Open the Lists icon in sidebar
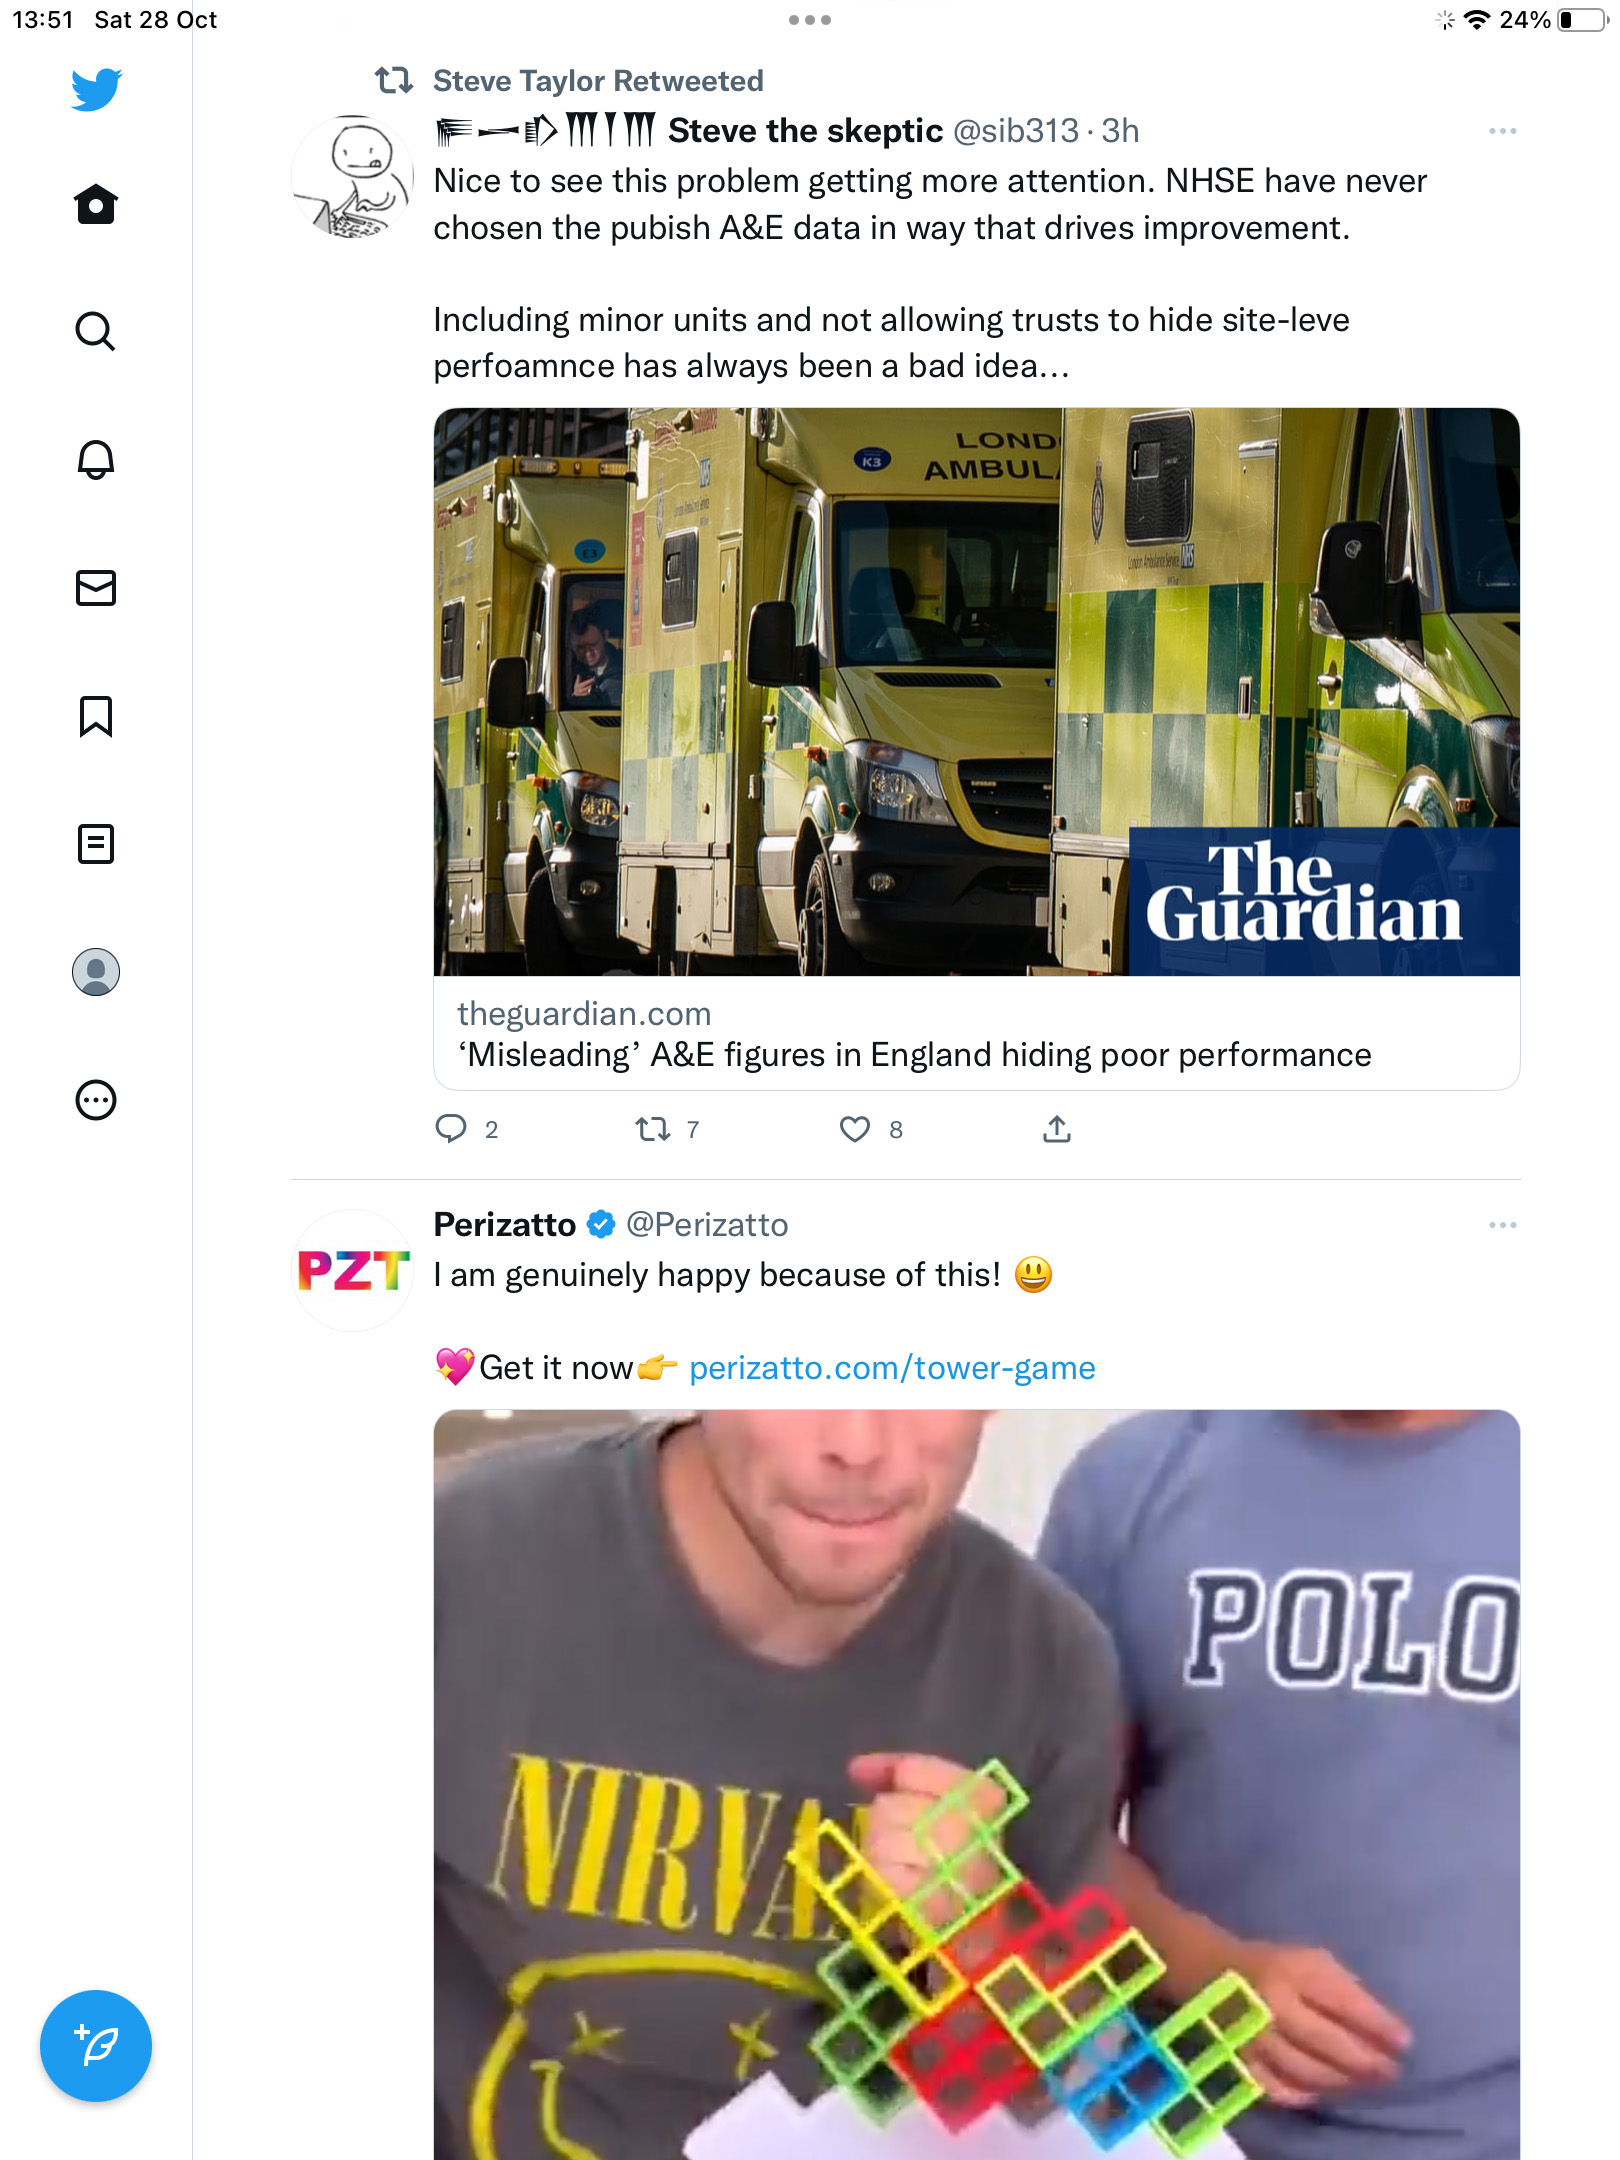Screen dimensions: 1620x2160 click(96, 844)
